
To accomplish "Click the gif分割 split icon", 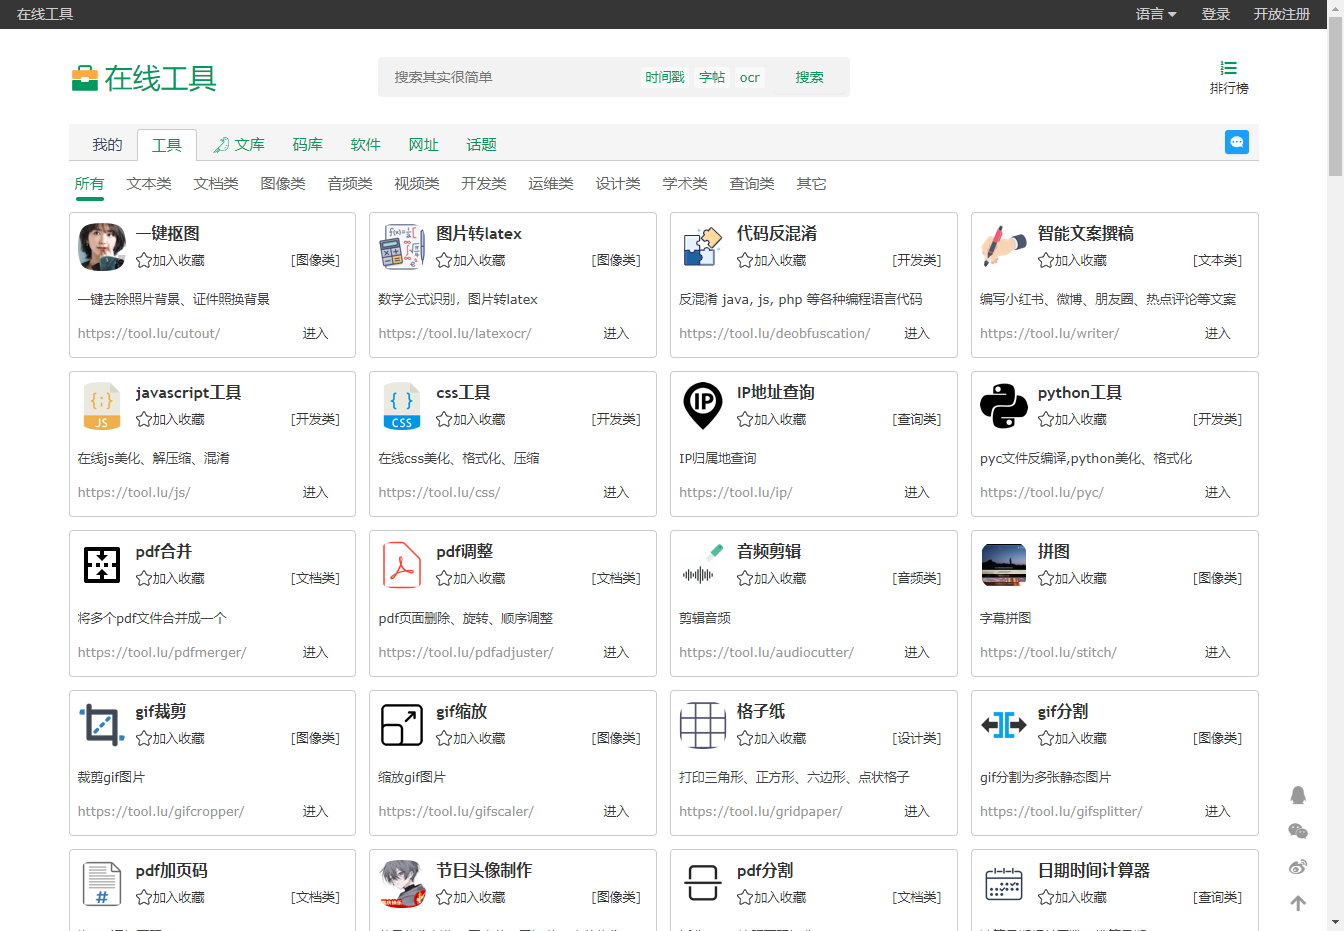I will tap(1004, 725).
